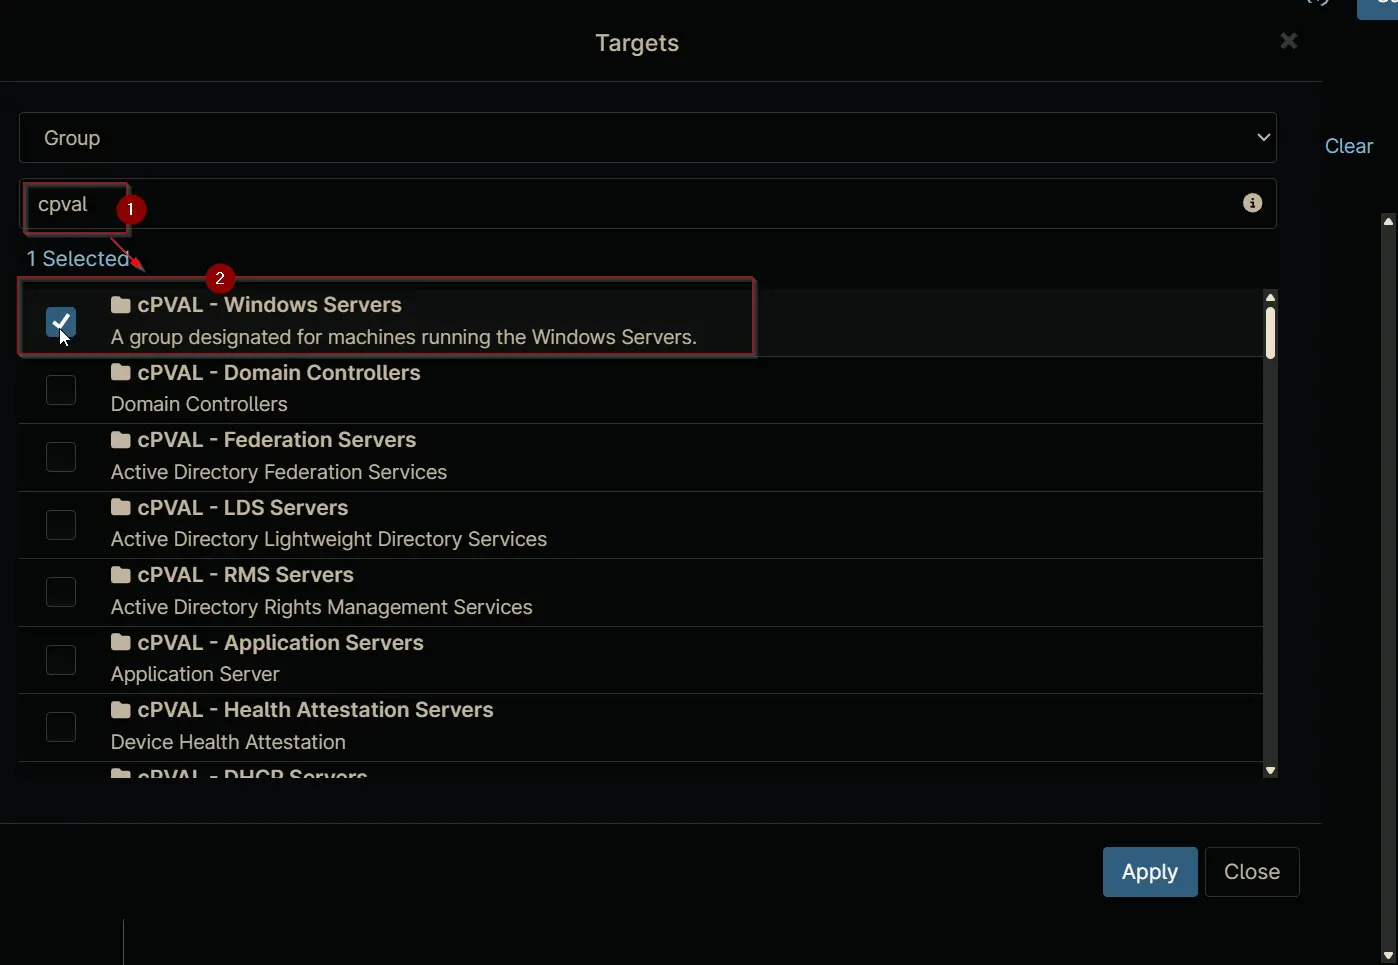The width and height of the screenshot is (1398, 965).
Task: Click the list scrollbar up arrow
Action: (x=1270, y=297)
